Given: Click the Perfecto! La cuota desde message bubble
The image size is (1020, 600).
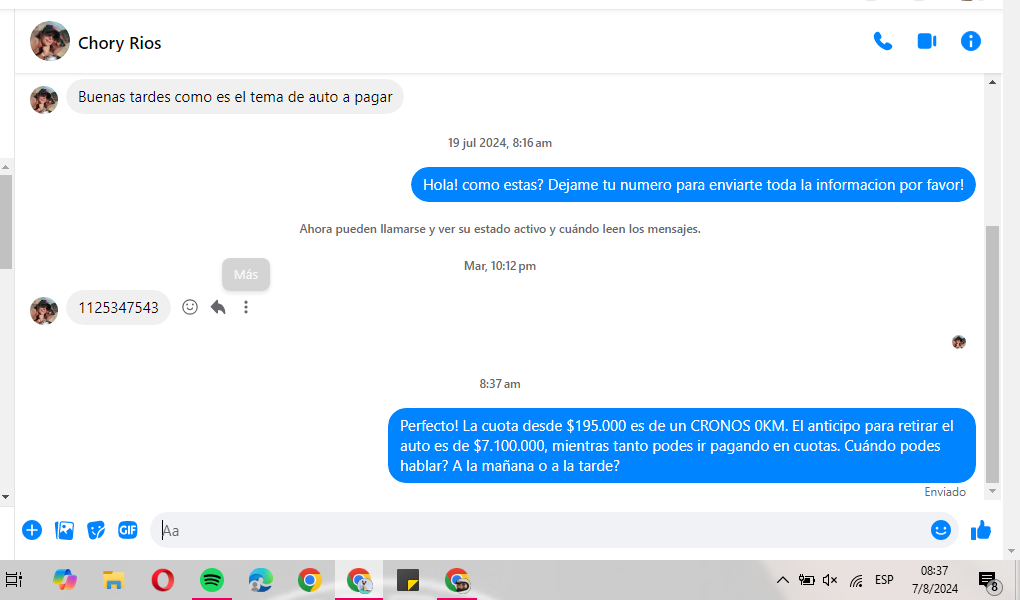Looking at the screenshot, I should (x=682, y=446).
